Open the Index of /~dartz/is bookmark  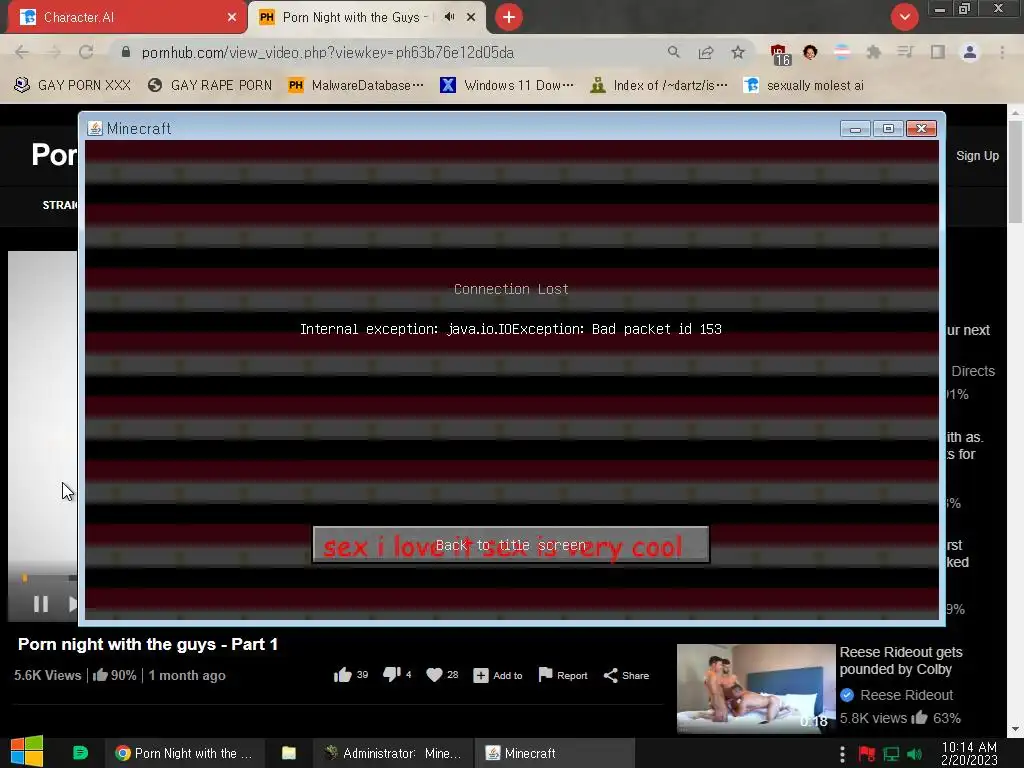point(659,86)
